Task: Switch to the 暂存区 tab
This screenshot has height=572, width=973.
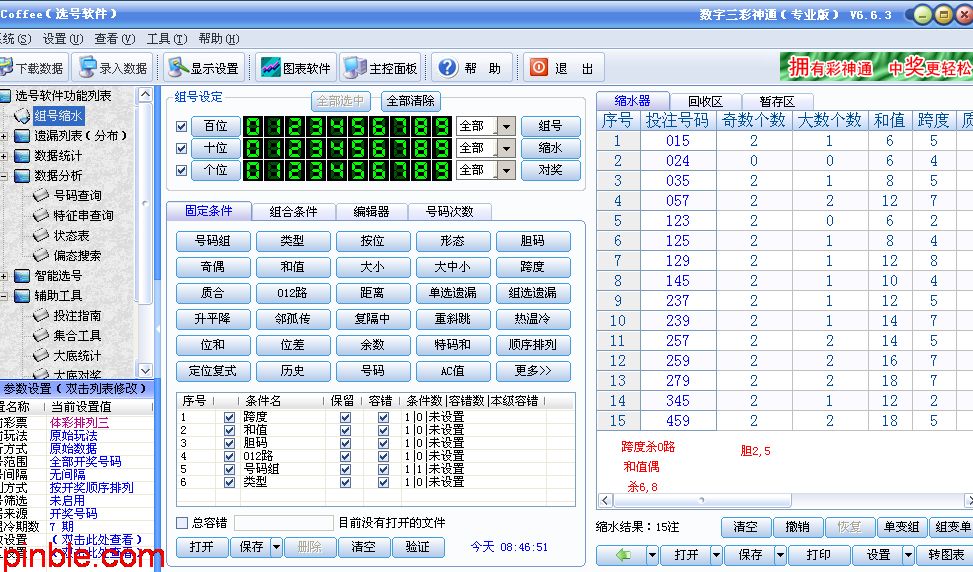Action: [x=777, y=101]
